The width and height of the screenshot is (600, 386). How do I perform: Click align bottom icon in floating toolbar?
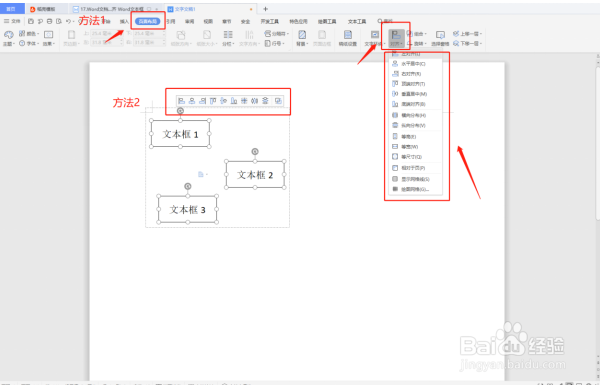(x=234, y=101)
